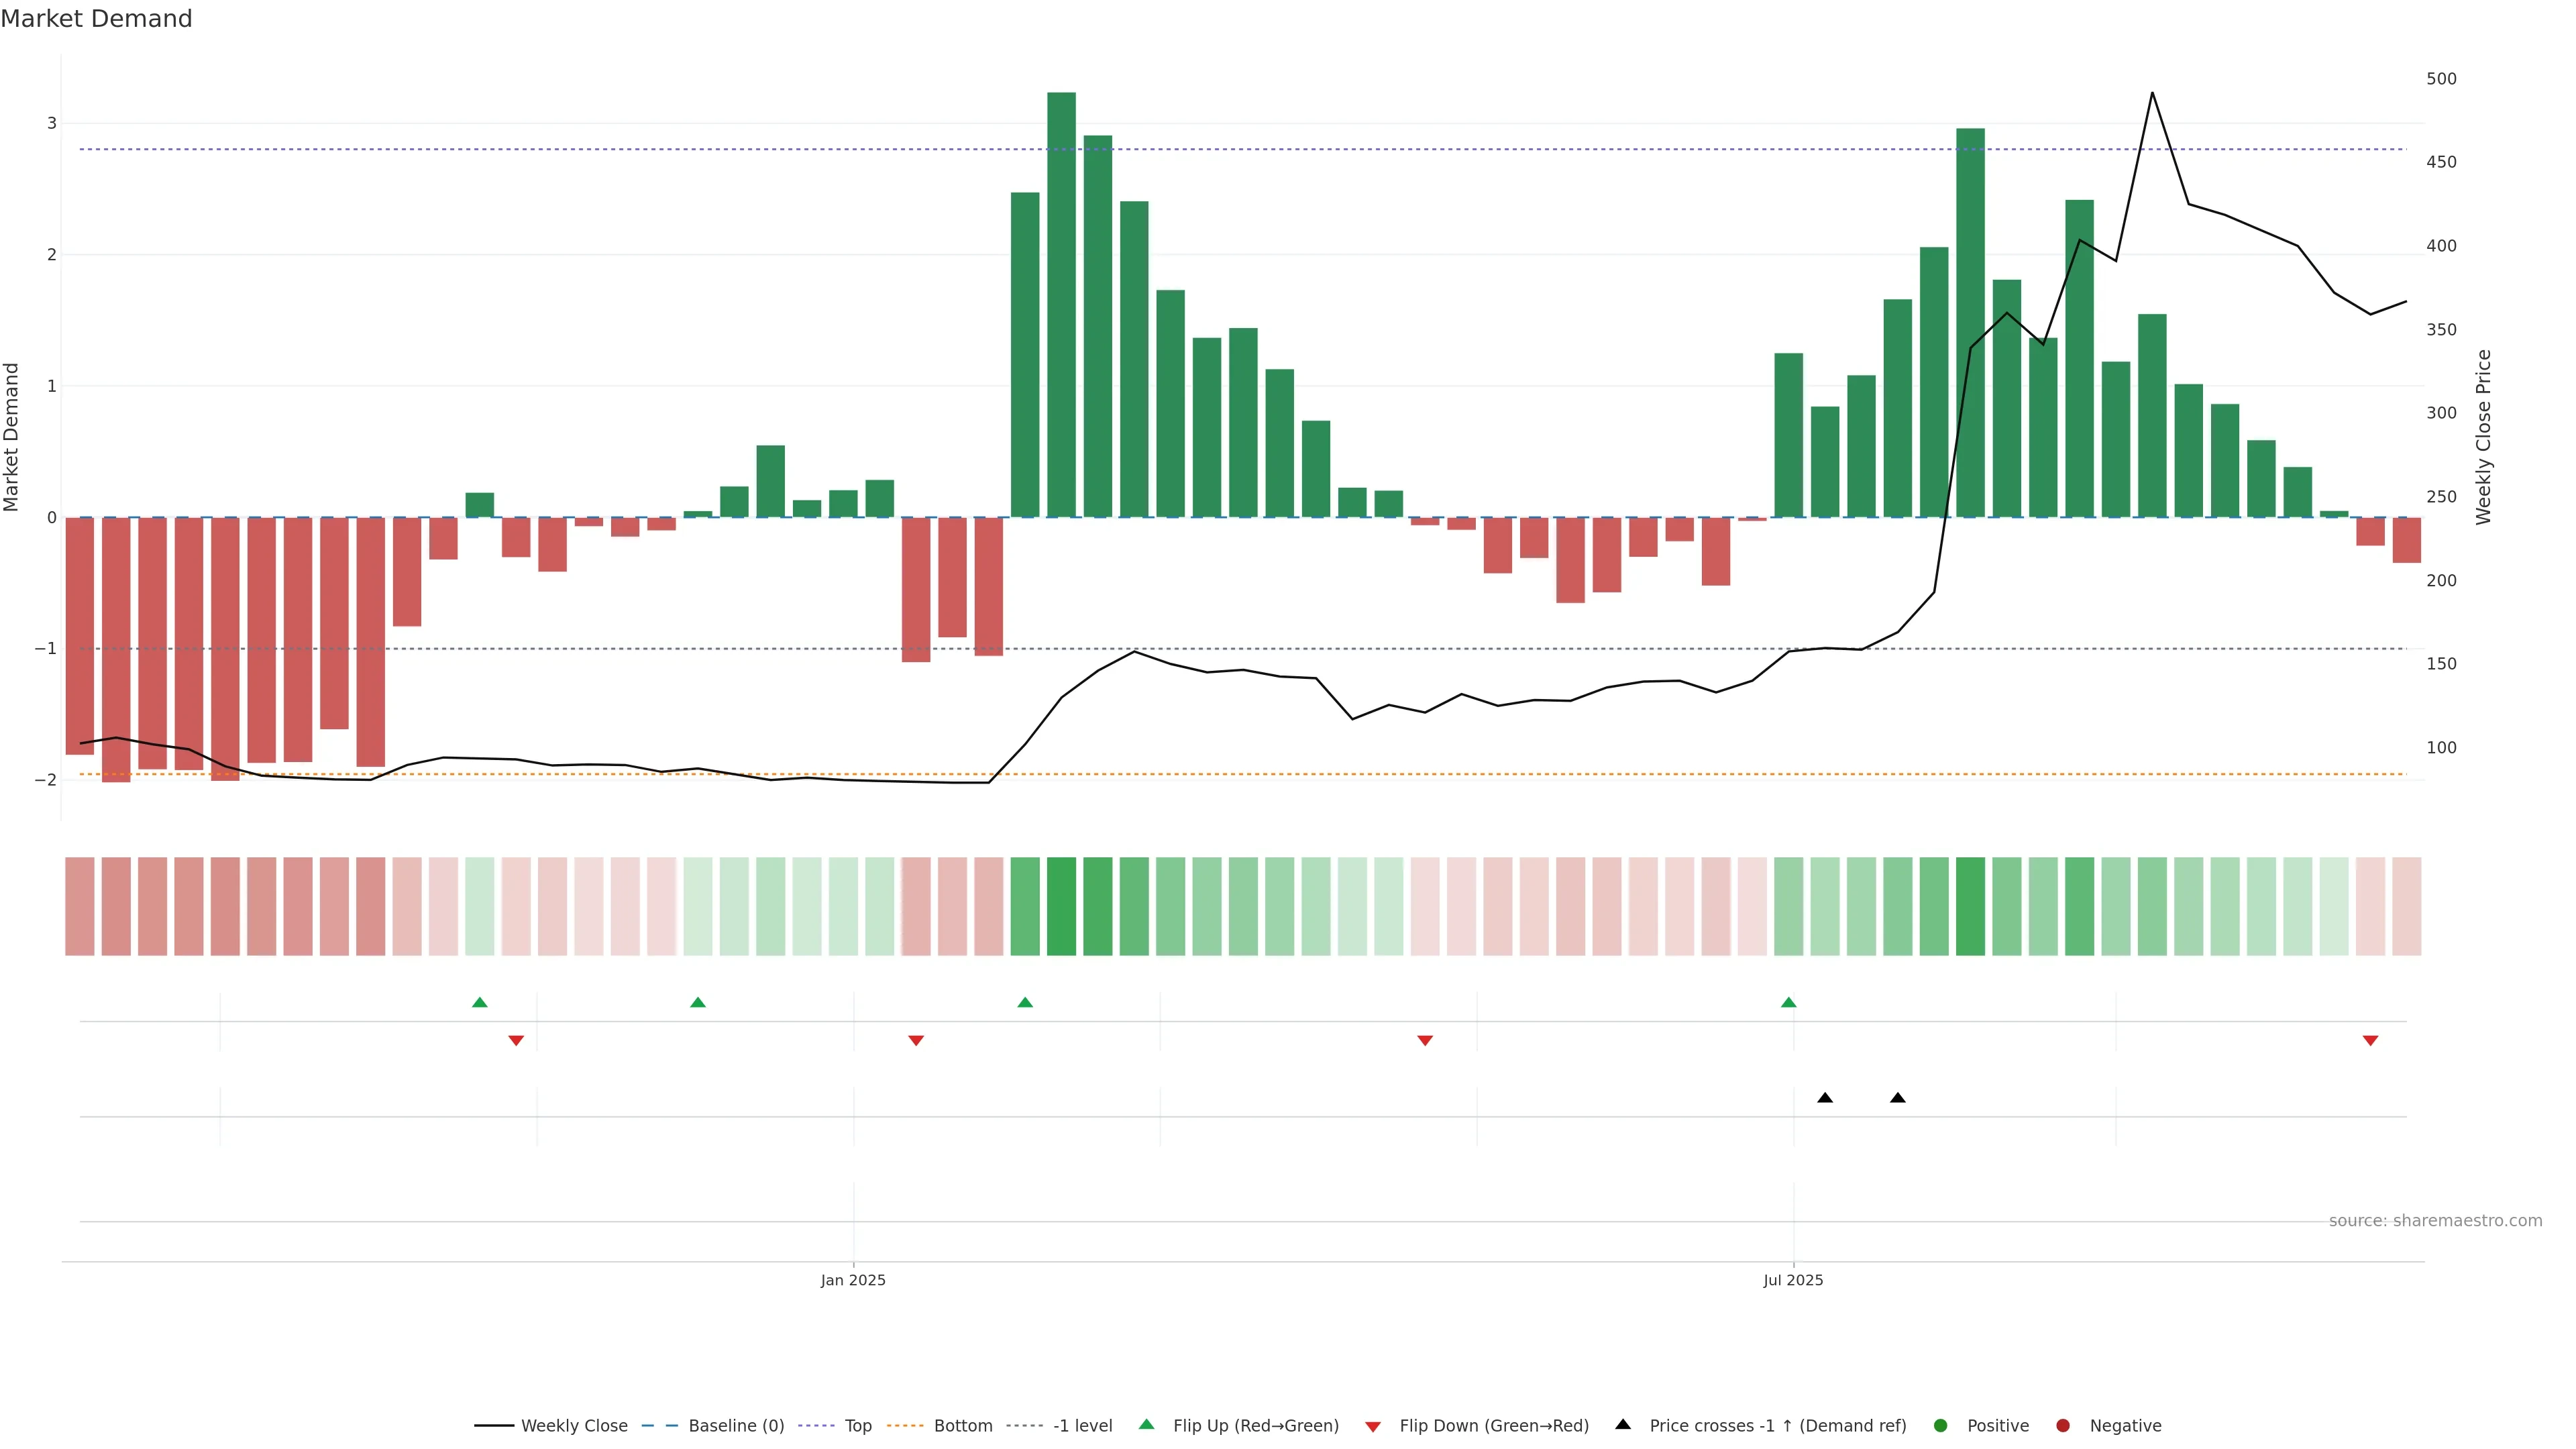Click the source: sharemaestro.com text
The height and width of the screenshot is (1449, 2576).
coord(2435,1221)
